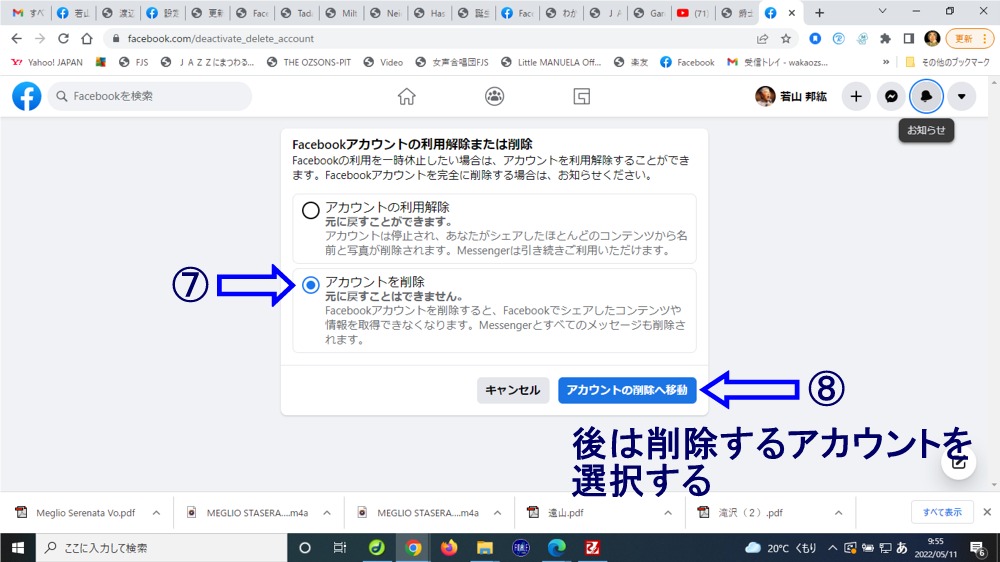The width and height of the screenshot is (1000, 562).
Task: Click the browser back arrow
Action: [x=17, y=38]
